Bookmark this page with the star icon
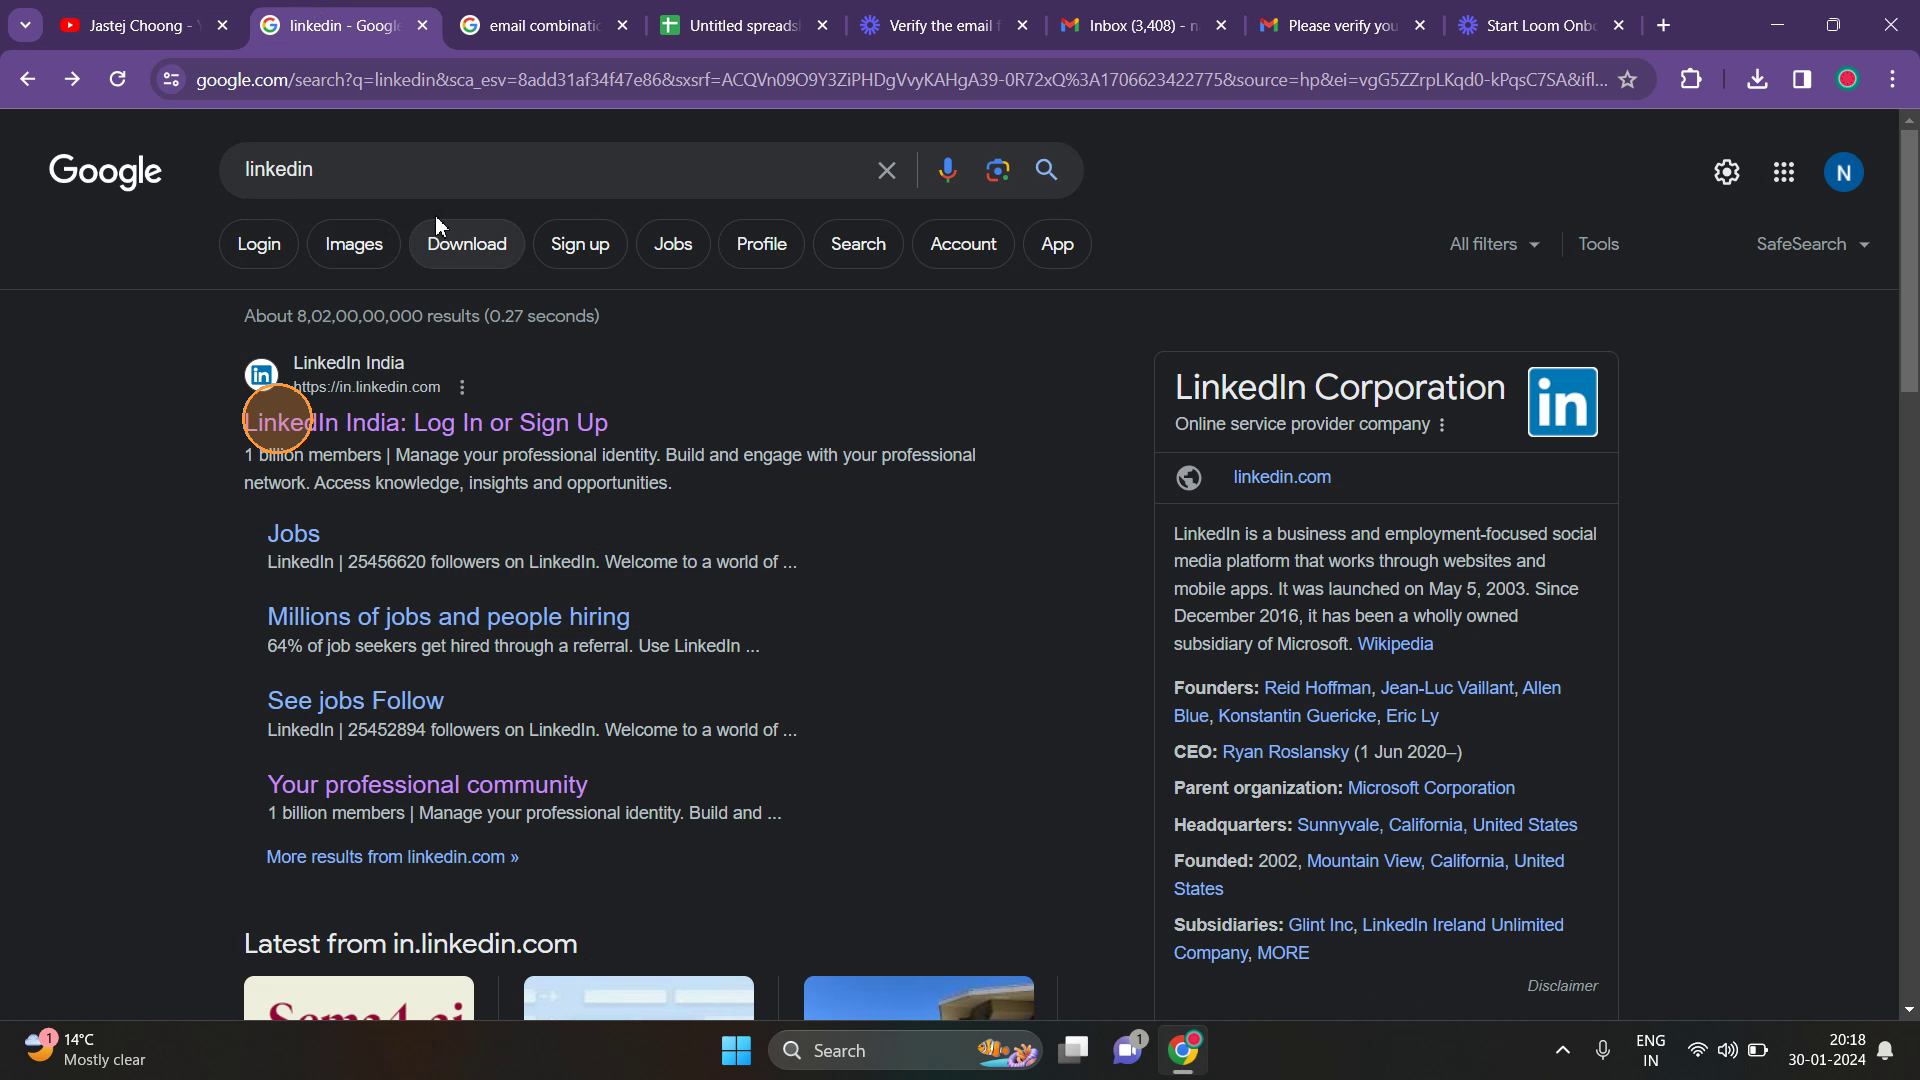This screenshot has width=1920, height=1080. pyautogui.click(x=1627, y=79)
